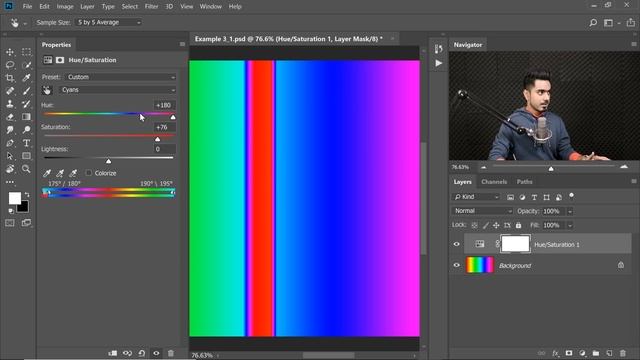Select the Move tool
Screen dimensions: 640x360
[x=10, y=52]
